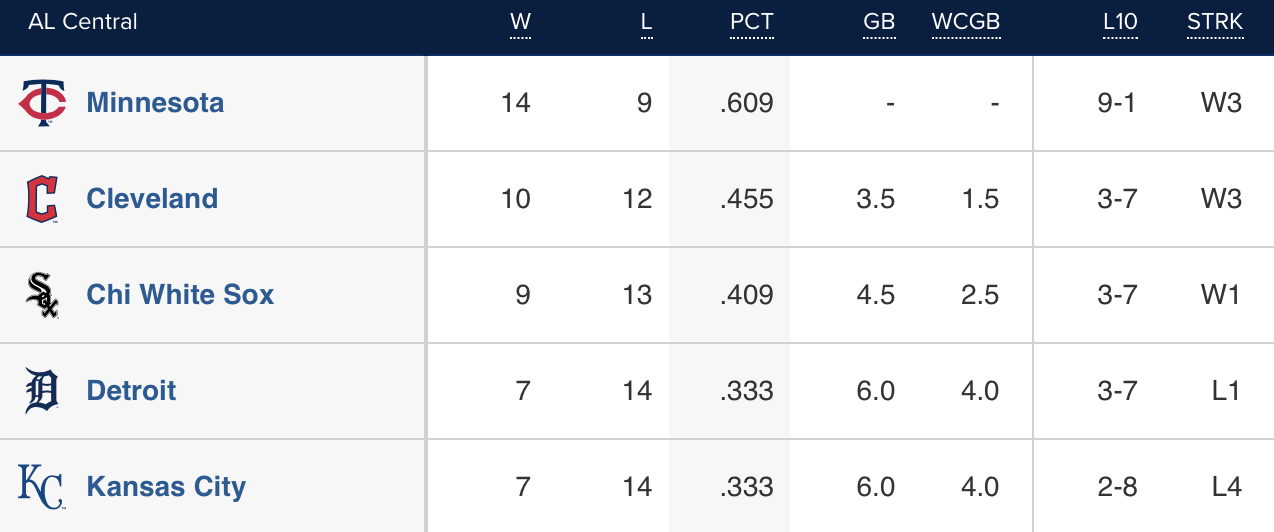Click the L column header

click(x=646, y=22)
